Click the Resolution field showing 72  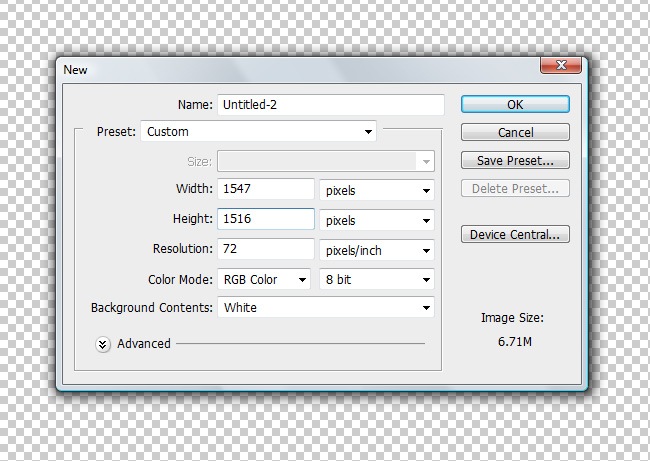pos(266,249)
